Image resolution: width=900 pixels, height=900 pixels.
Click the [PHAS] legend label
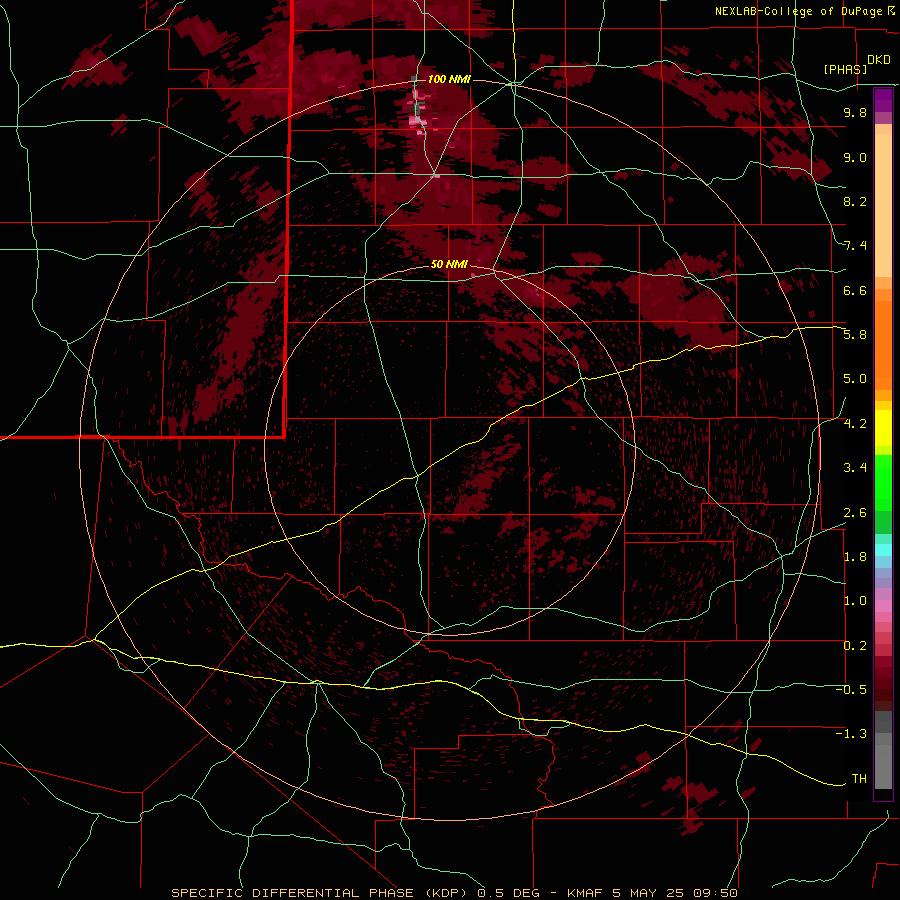[845, 69]
